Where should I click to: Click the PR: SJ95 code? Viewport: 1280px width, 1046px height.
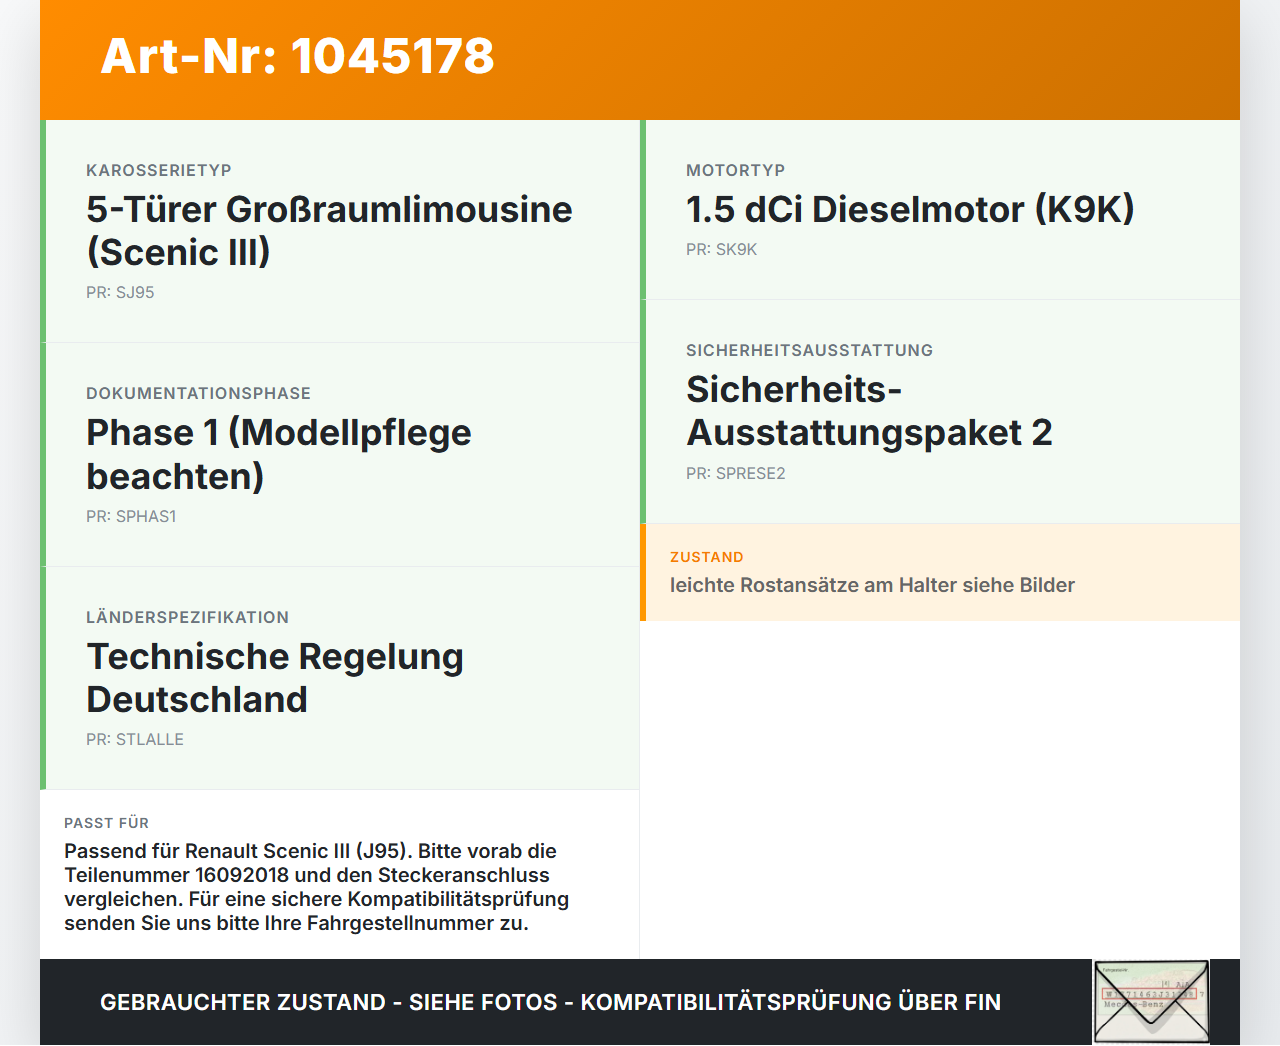coord(120,293)
